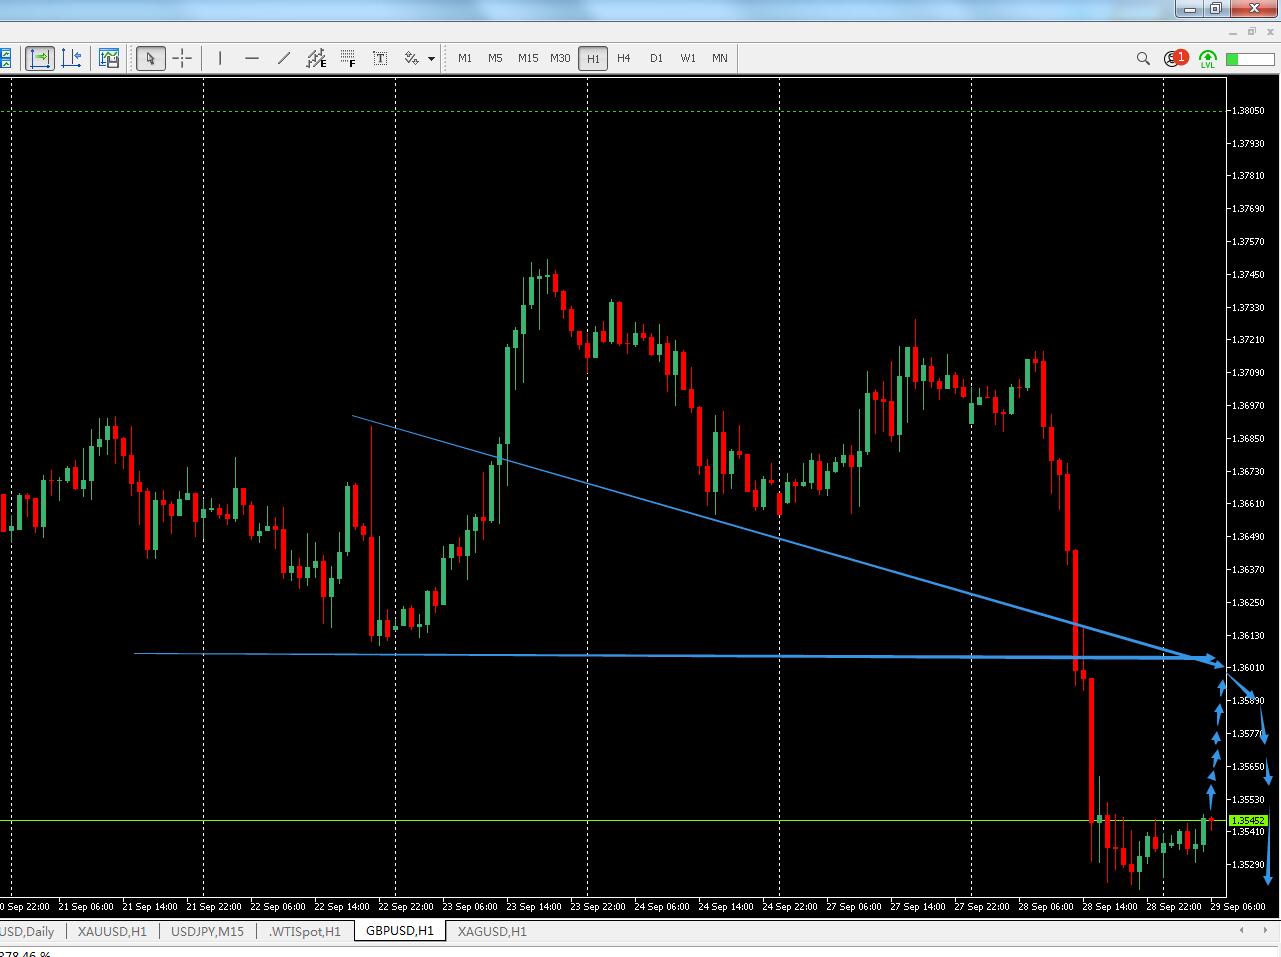The image size is (1281, 957).
Task: Enable chart auto scroll
Action: 40,58
